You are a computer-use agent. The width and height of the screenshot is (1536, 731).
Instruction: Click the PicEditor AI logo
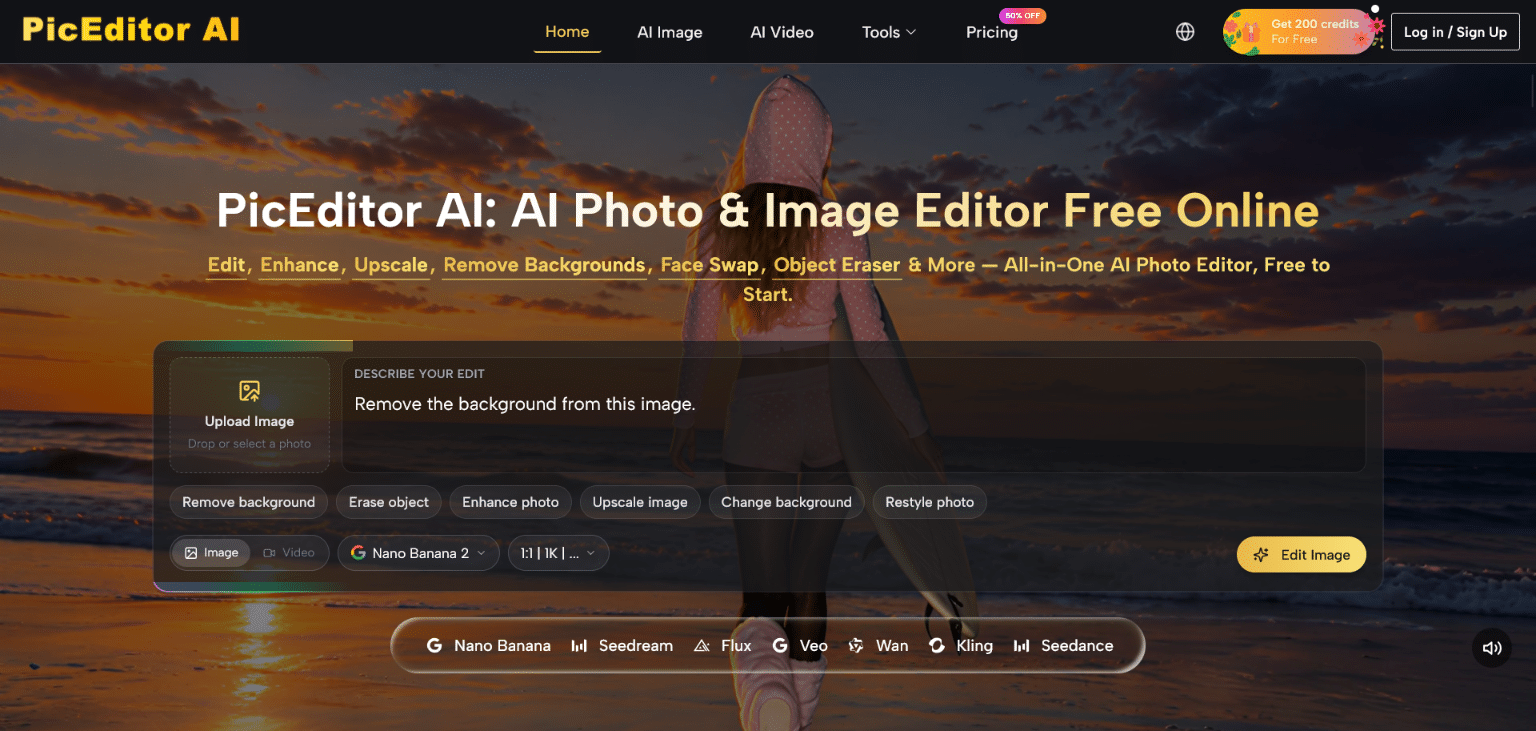pyautogui.click(x=131, y=30)
